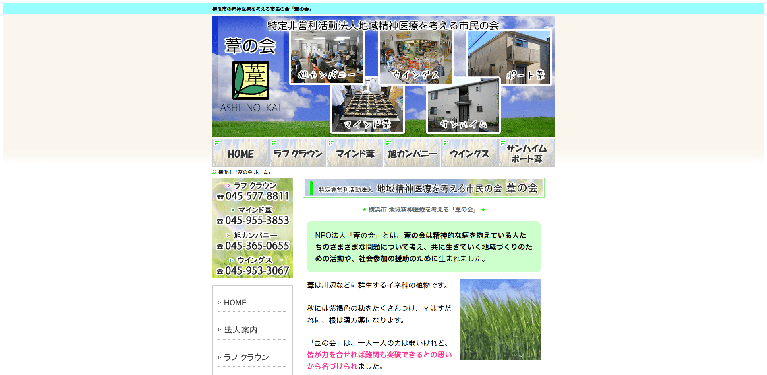The width and height of the screenshot is (767, 375).
Task: Click the 旭カンパニー photo in the banner
Action: tap(327, 57)
